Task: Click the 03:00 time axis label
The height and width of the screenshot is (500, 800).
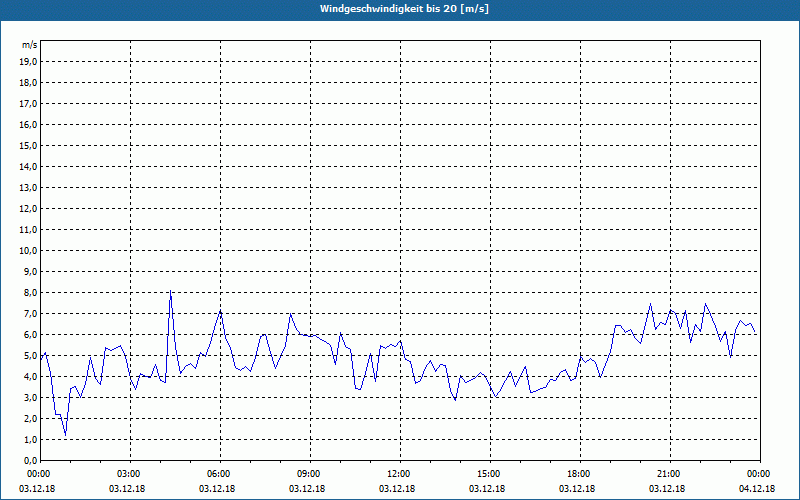Action: click(x=131, y=474)
